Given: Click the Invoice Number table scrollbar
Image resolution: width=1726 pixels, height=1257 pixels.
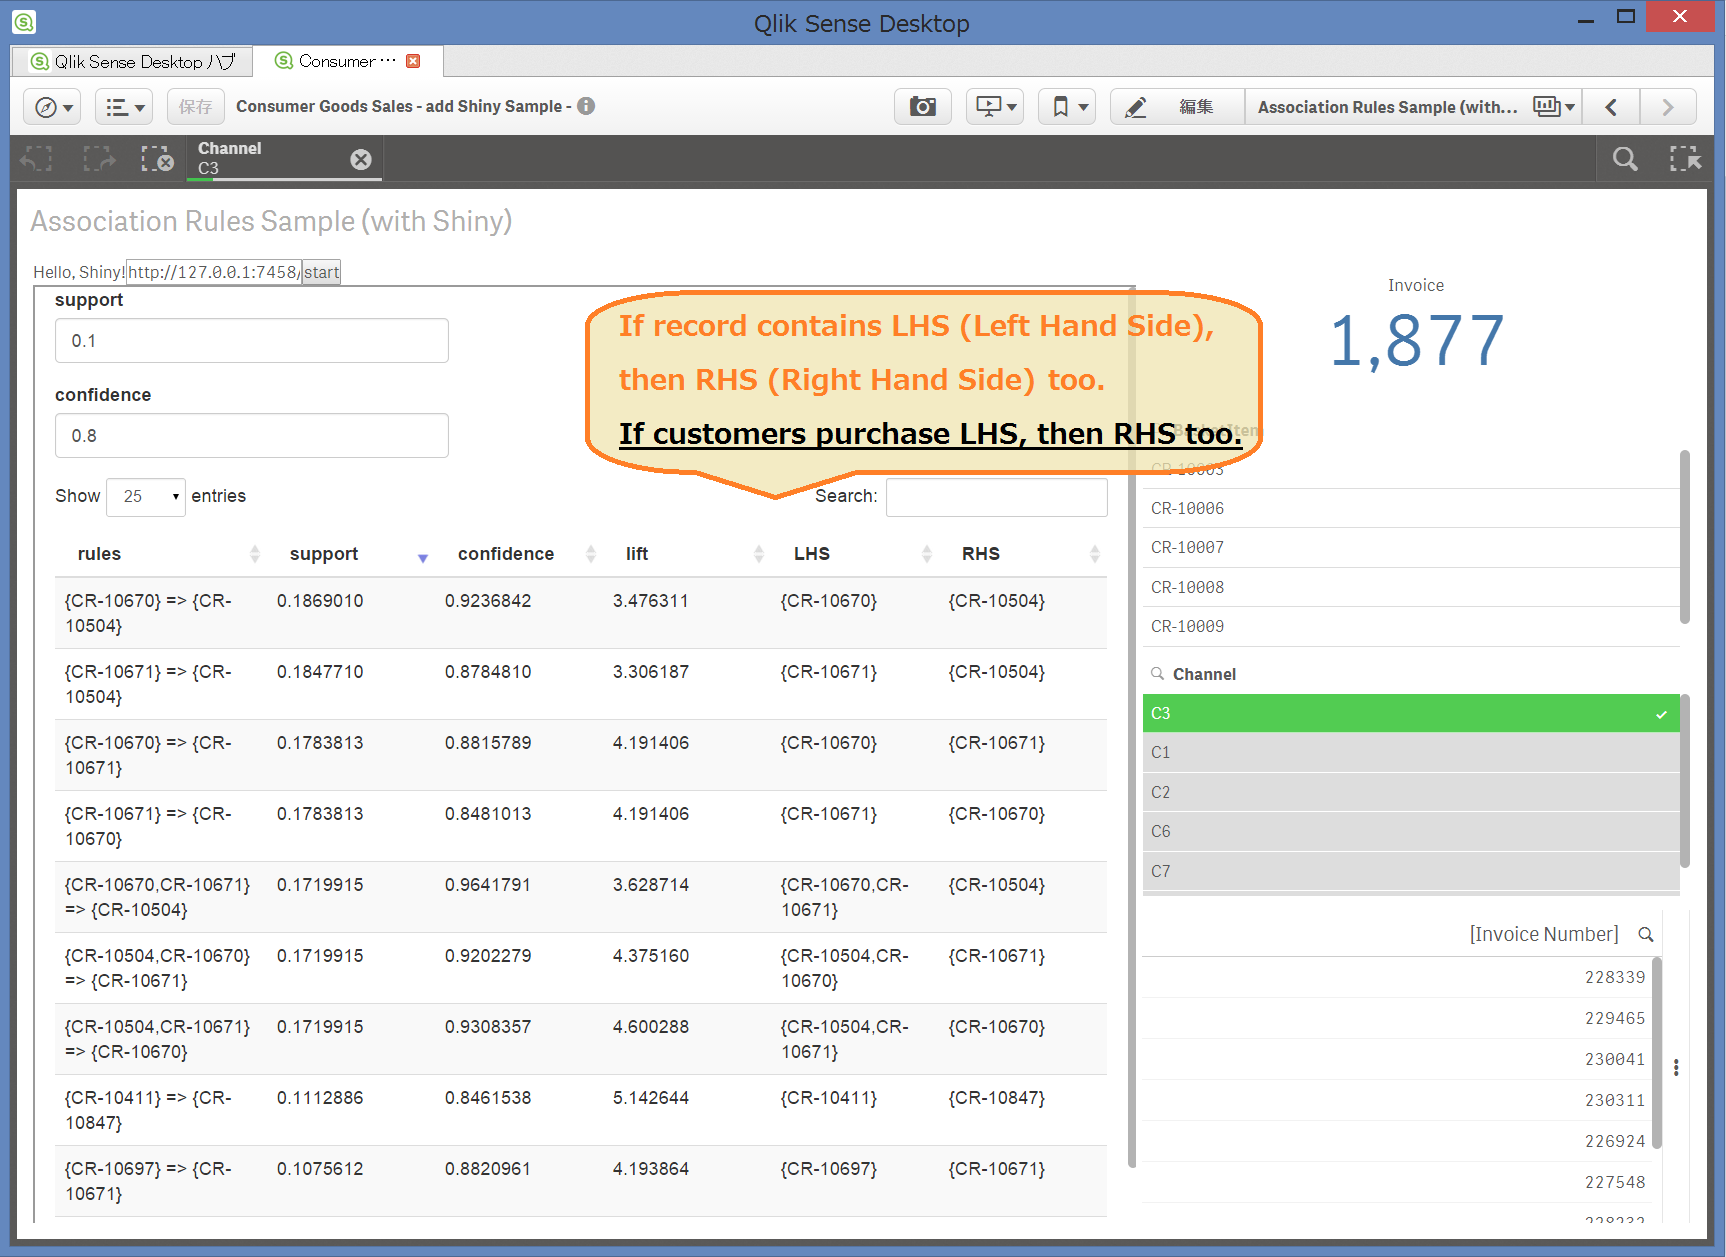Looking at the screenshot, I should [1657, 1053].
